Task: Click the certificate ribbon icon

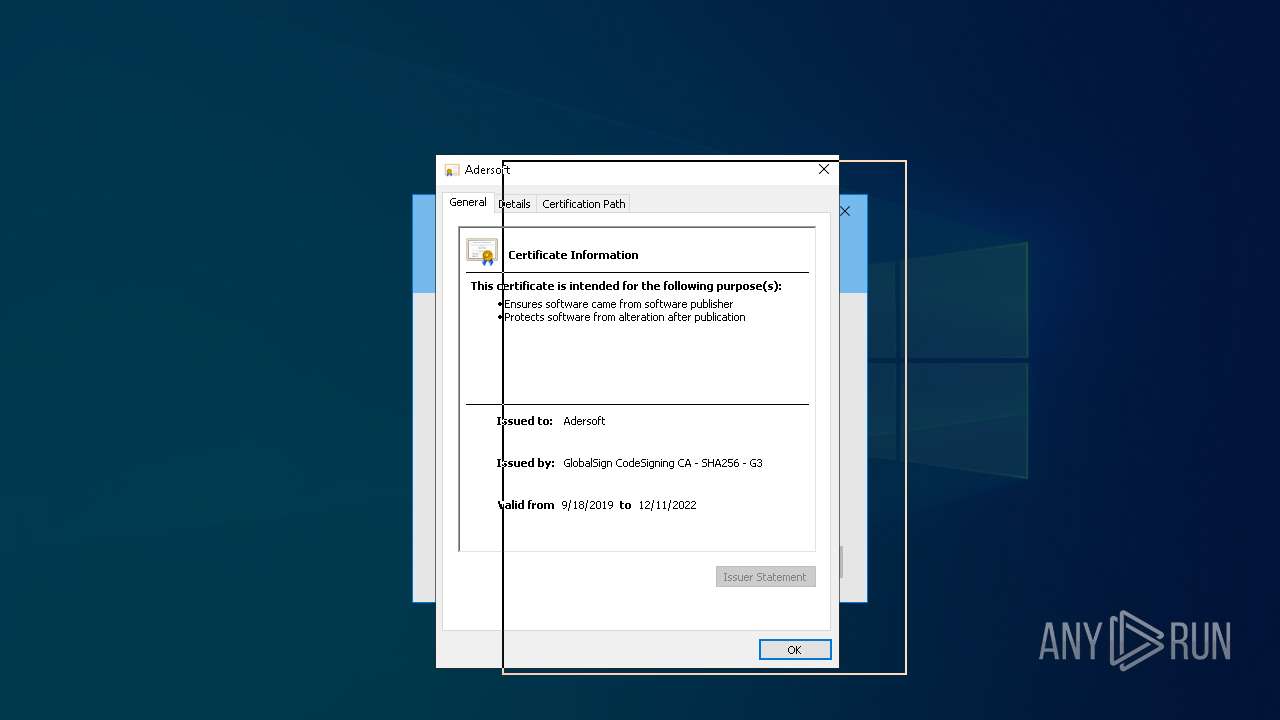Action: (482, 252)
